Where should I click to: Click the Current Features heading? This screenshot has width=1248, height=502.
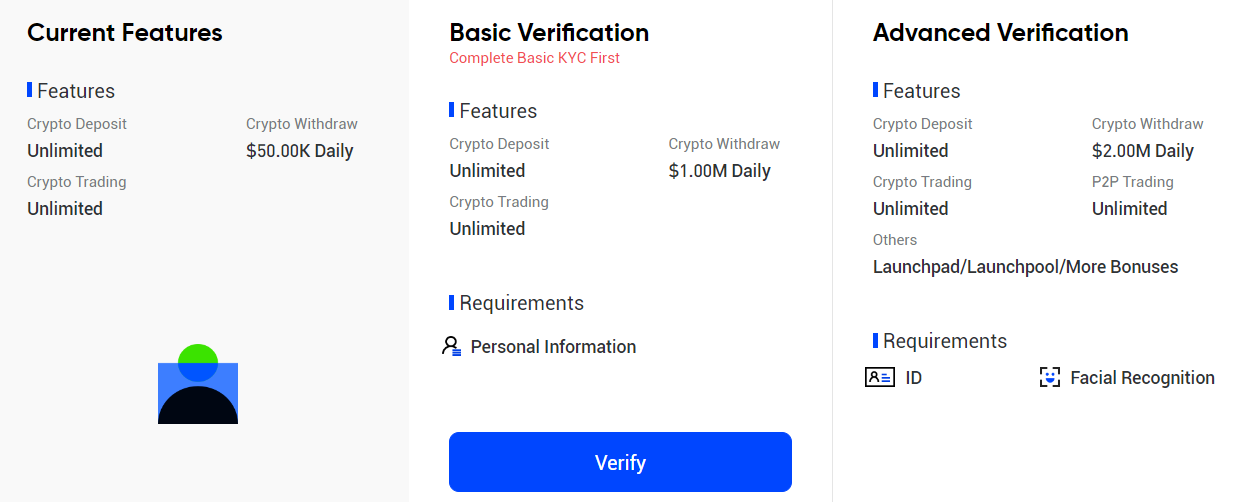click(125, 32)
